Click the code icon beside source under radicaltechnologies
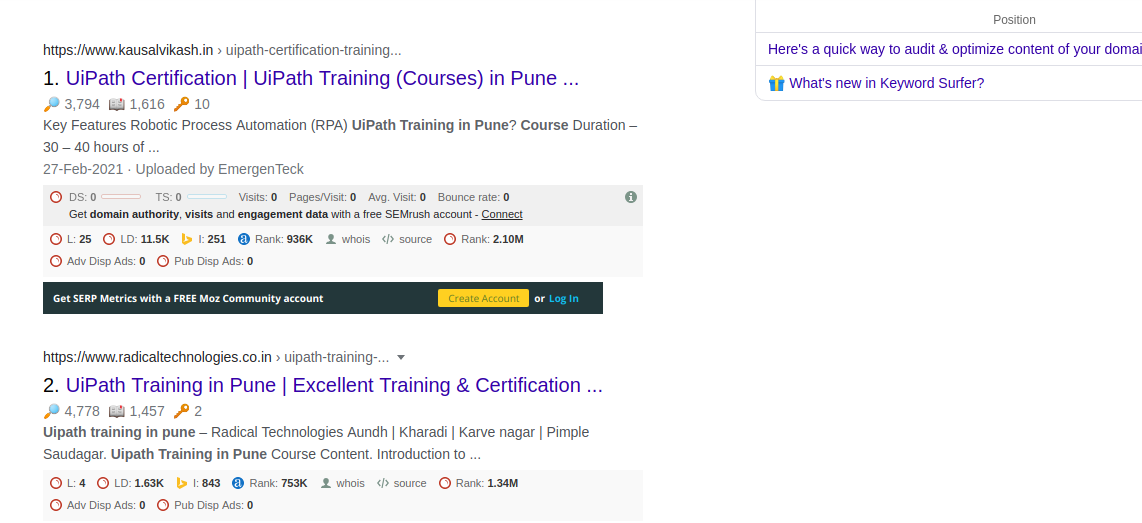 pyautogui.click(x=383, y=483)
